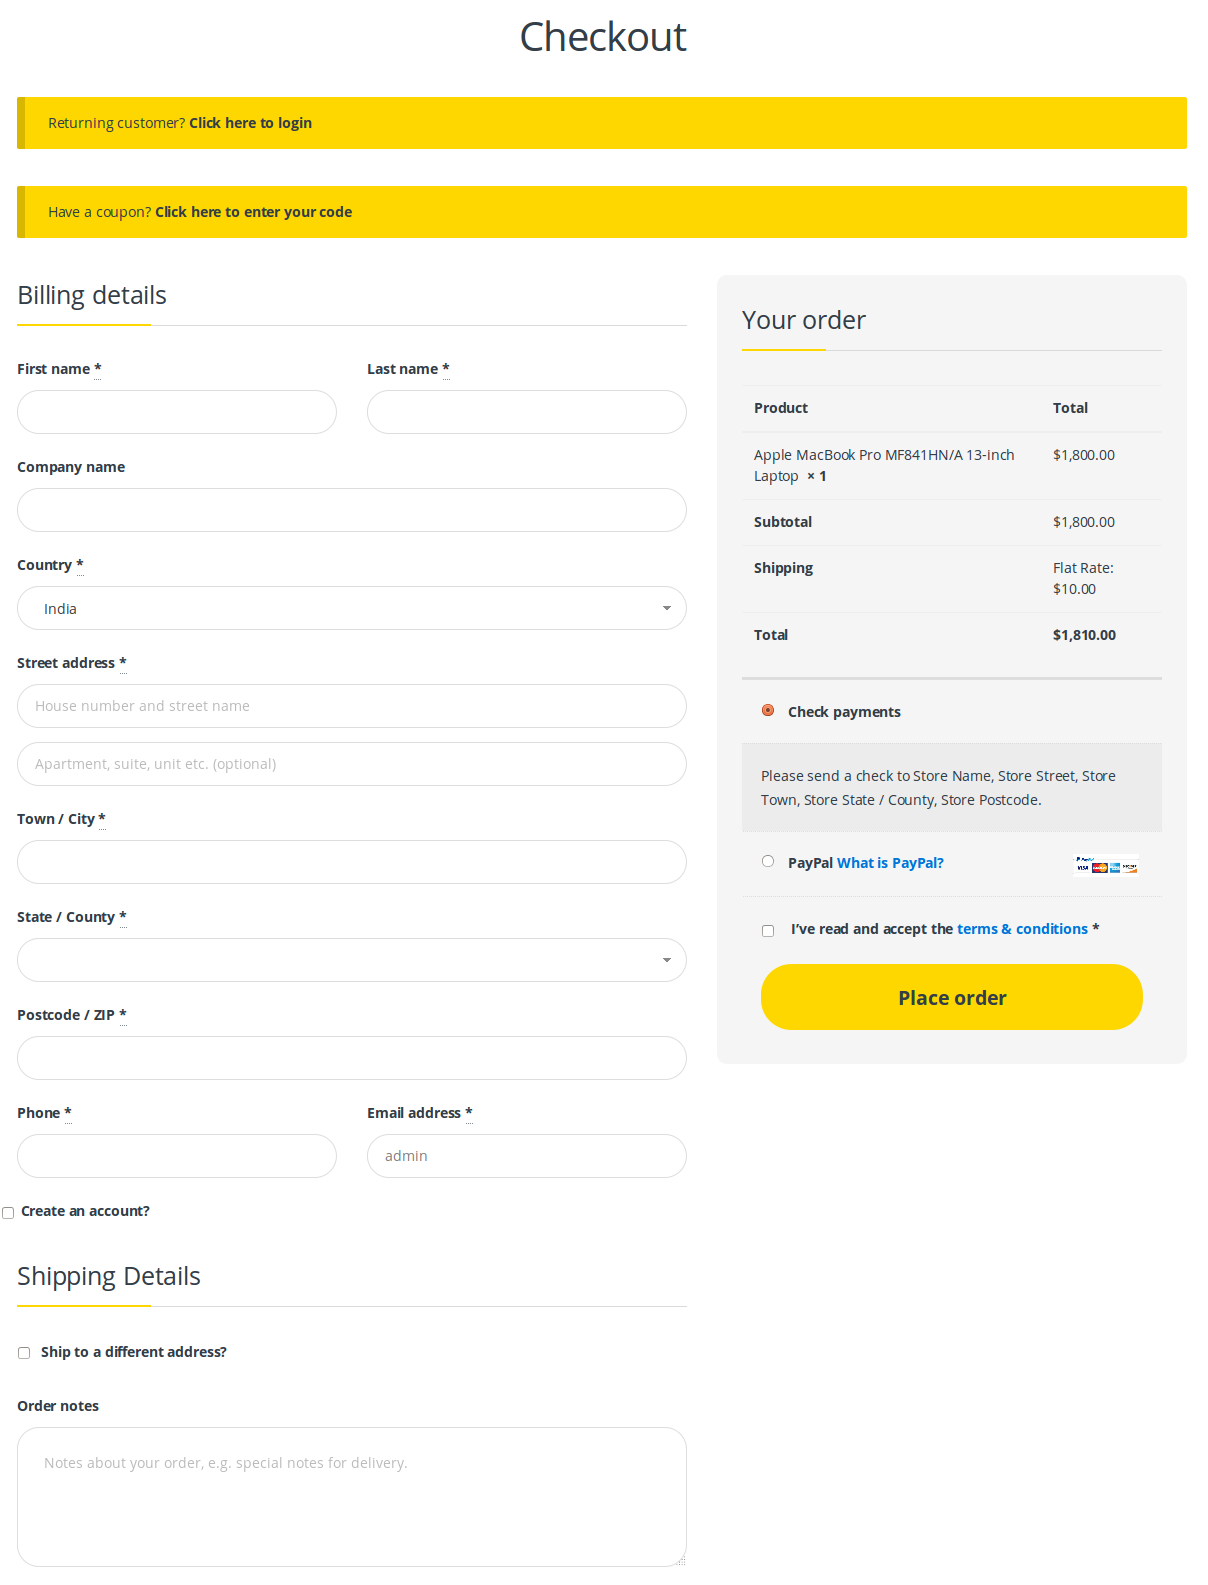Enable Create an account checkbox
The height and width of the screenshot is (1585, 1208).
pos(8,1213)
